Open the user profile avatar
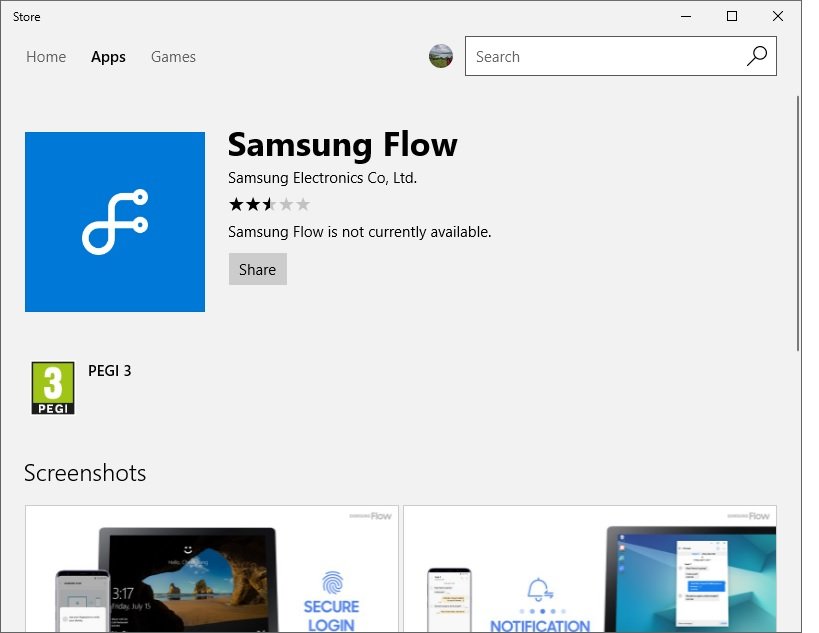Viewport: 819px width, 633px height. (x=441, y=56)
